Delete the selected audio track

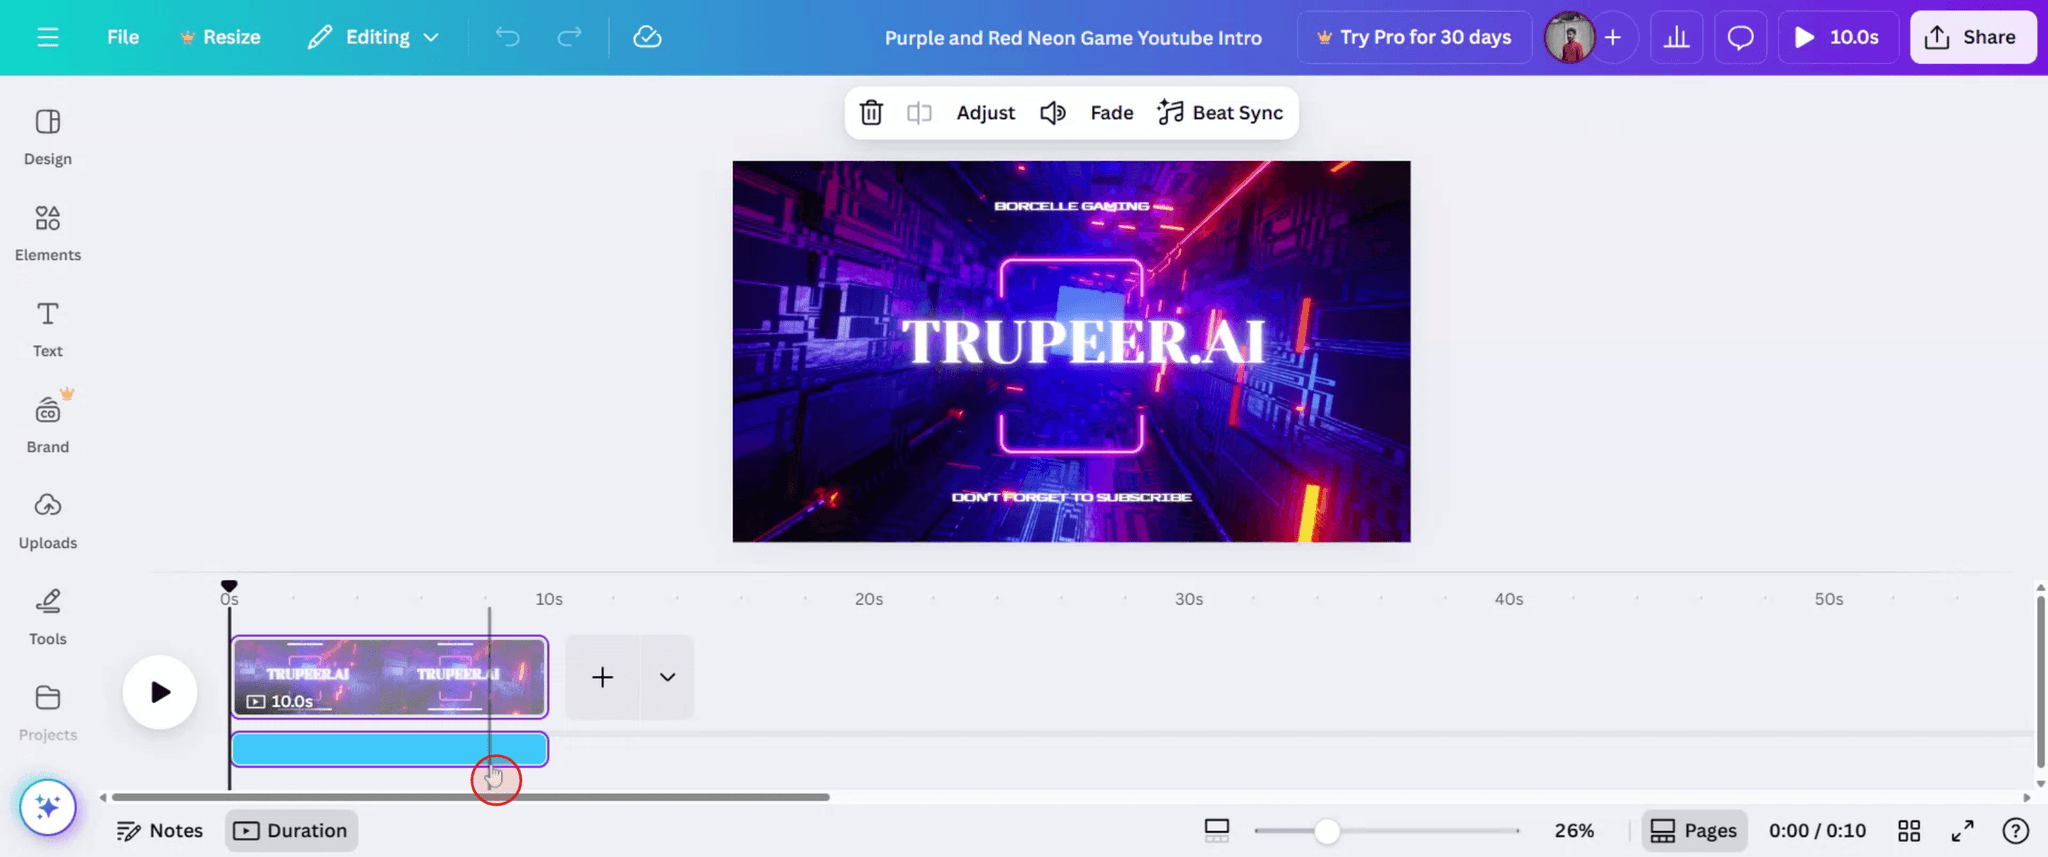pyautogui.click(x=871, y=113)
